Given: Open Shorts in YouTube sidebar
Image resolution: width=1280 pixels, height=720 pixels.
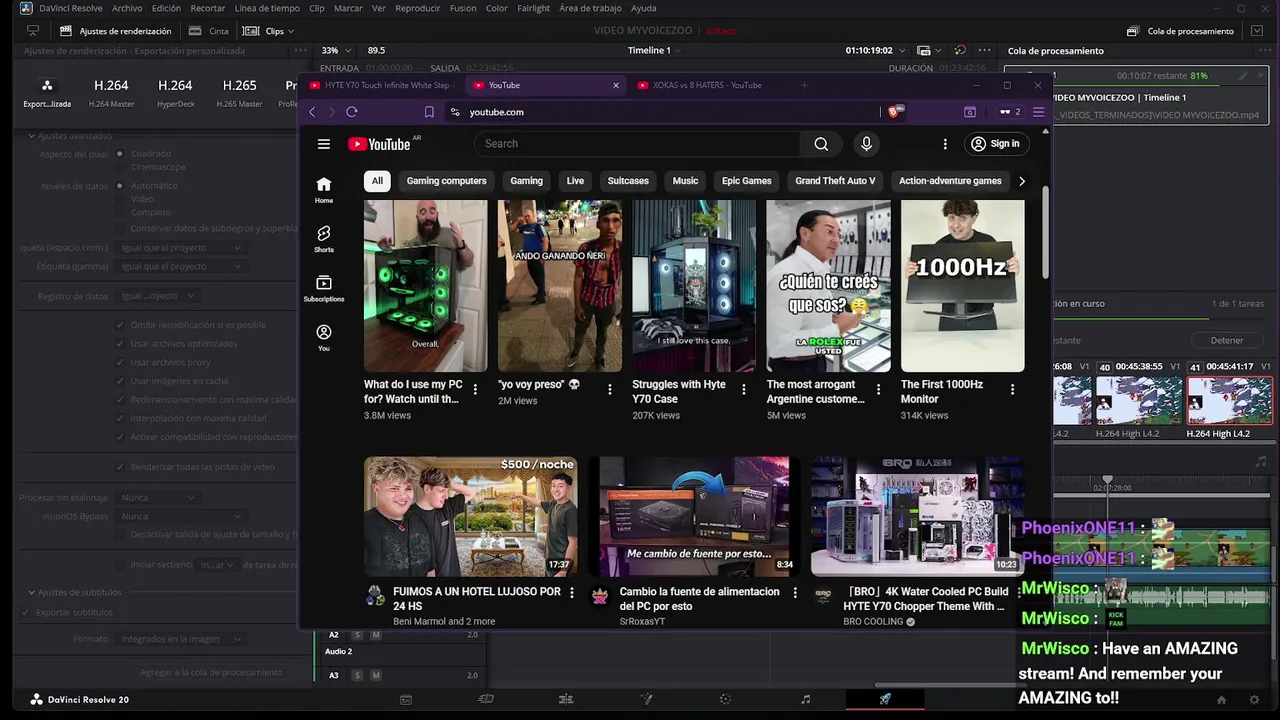Looking at the screenshot, I should [323, 239].
